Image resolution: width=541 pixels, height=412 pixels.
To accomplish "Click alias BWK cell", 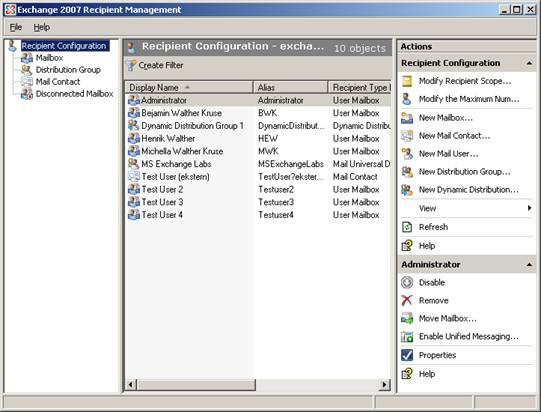I will click(x=267, y=113).
